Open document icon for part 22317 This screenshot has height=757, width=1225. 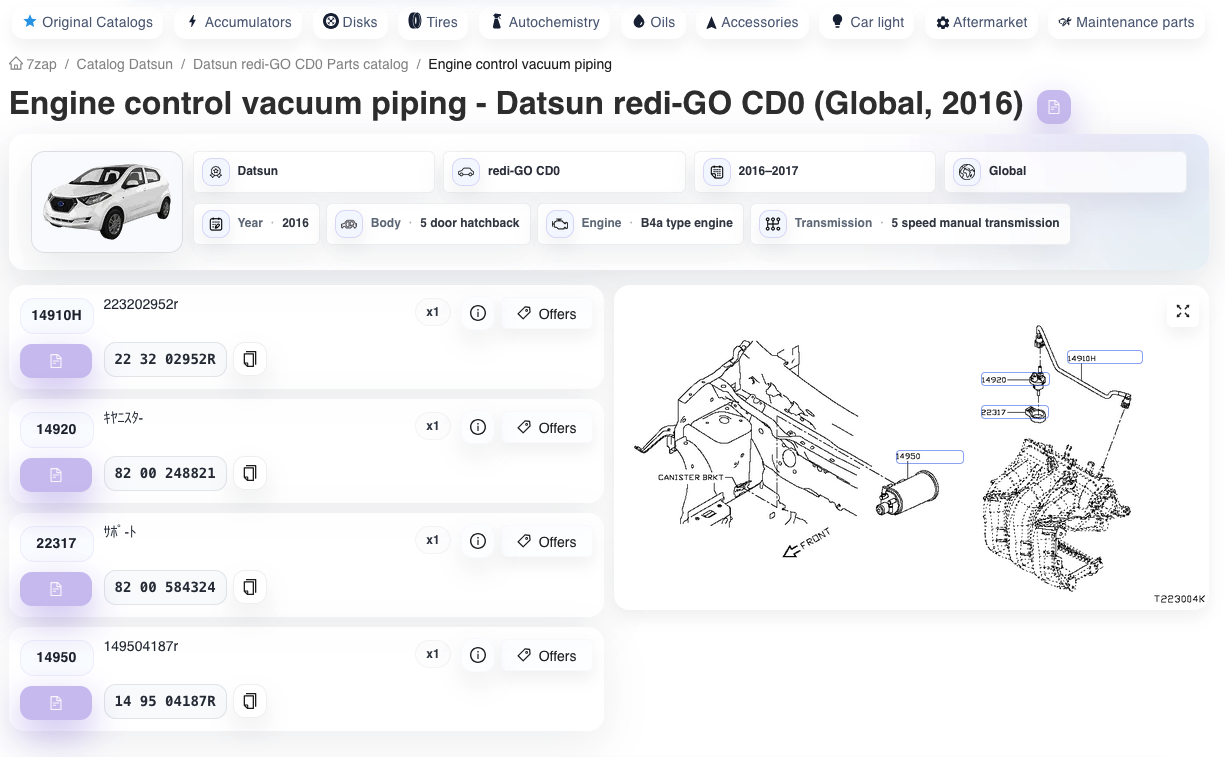tap(56, 588)
